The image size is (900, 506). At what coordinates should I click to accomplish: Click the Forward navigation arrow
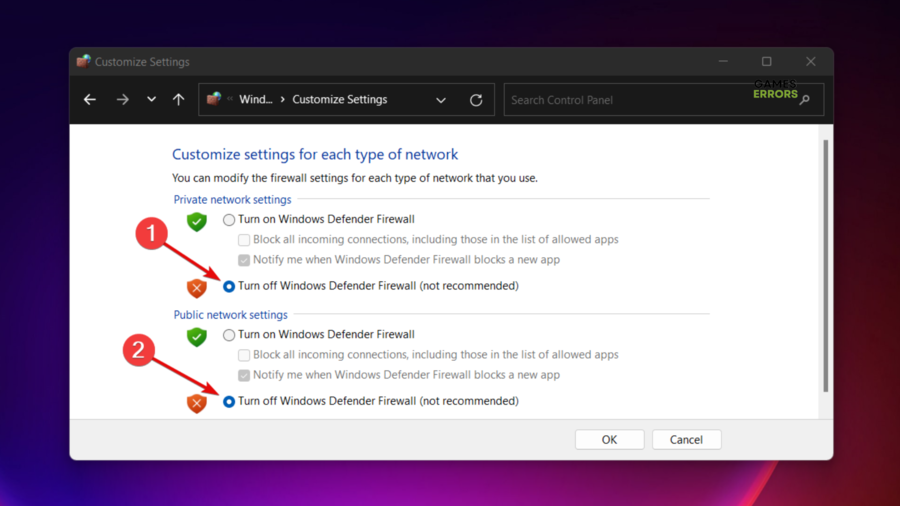[x=122, y=100]
